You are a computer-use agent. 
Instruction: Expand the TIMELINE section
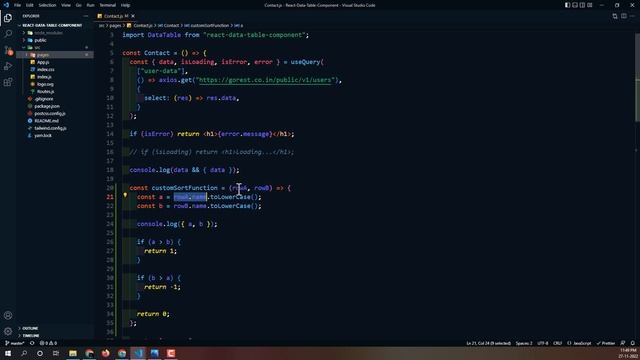coord(31,336)
